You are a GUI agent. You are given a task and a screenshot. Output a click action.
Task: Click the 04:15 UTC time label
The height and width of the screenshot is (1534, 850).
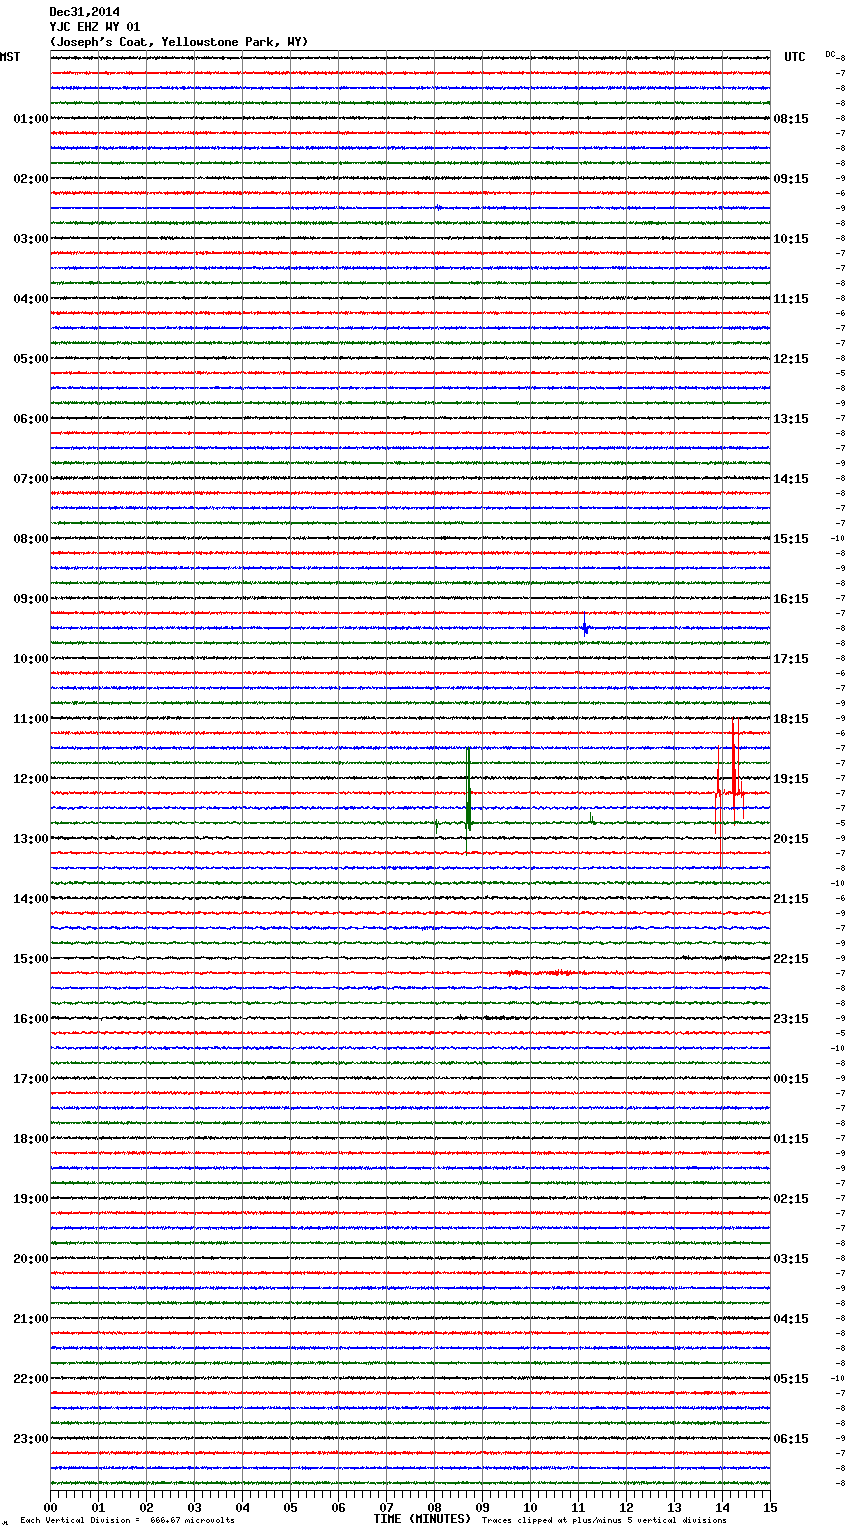[x=791, y=1319]
